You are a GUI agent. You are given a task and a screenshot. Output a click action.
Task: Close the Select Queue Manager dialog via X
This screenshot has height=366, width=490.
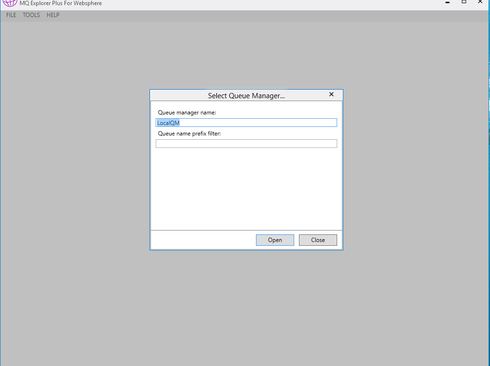331,94
